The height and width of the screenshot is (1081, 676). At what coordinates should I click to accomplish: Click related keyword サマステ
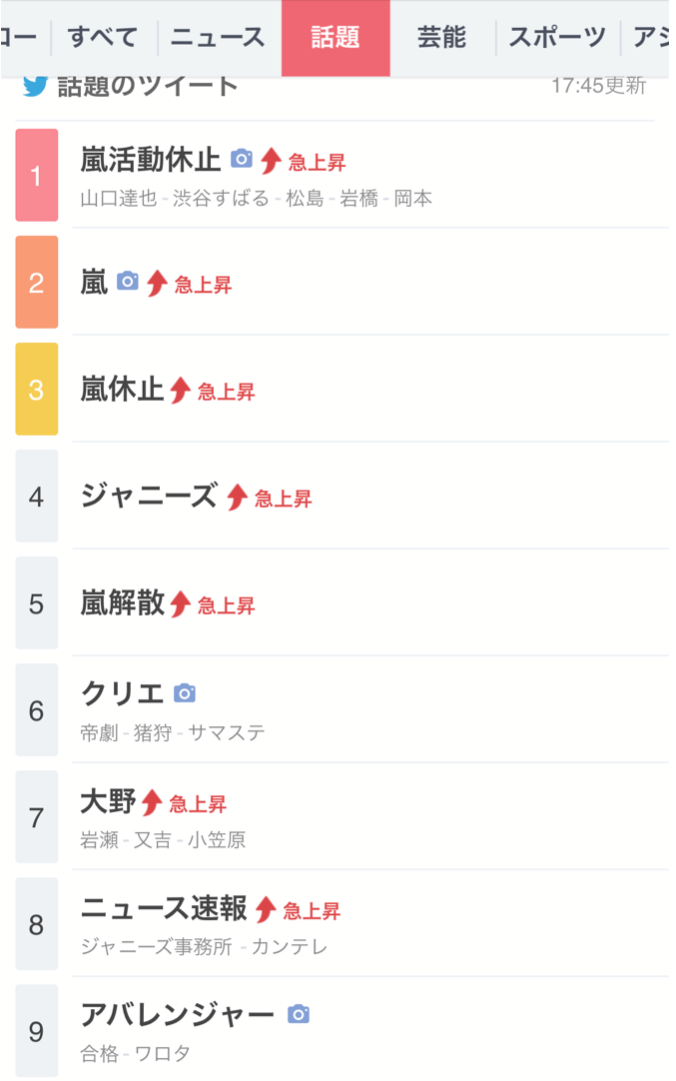click(227, 733)
